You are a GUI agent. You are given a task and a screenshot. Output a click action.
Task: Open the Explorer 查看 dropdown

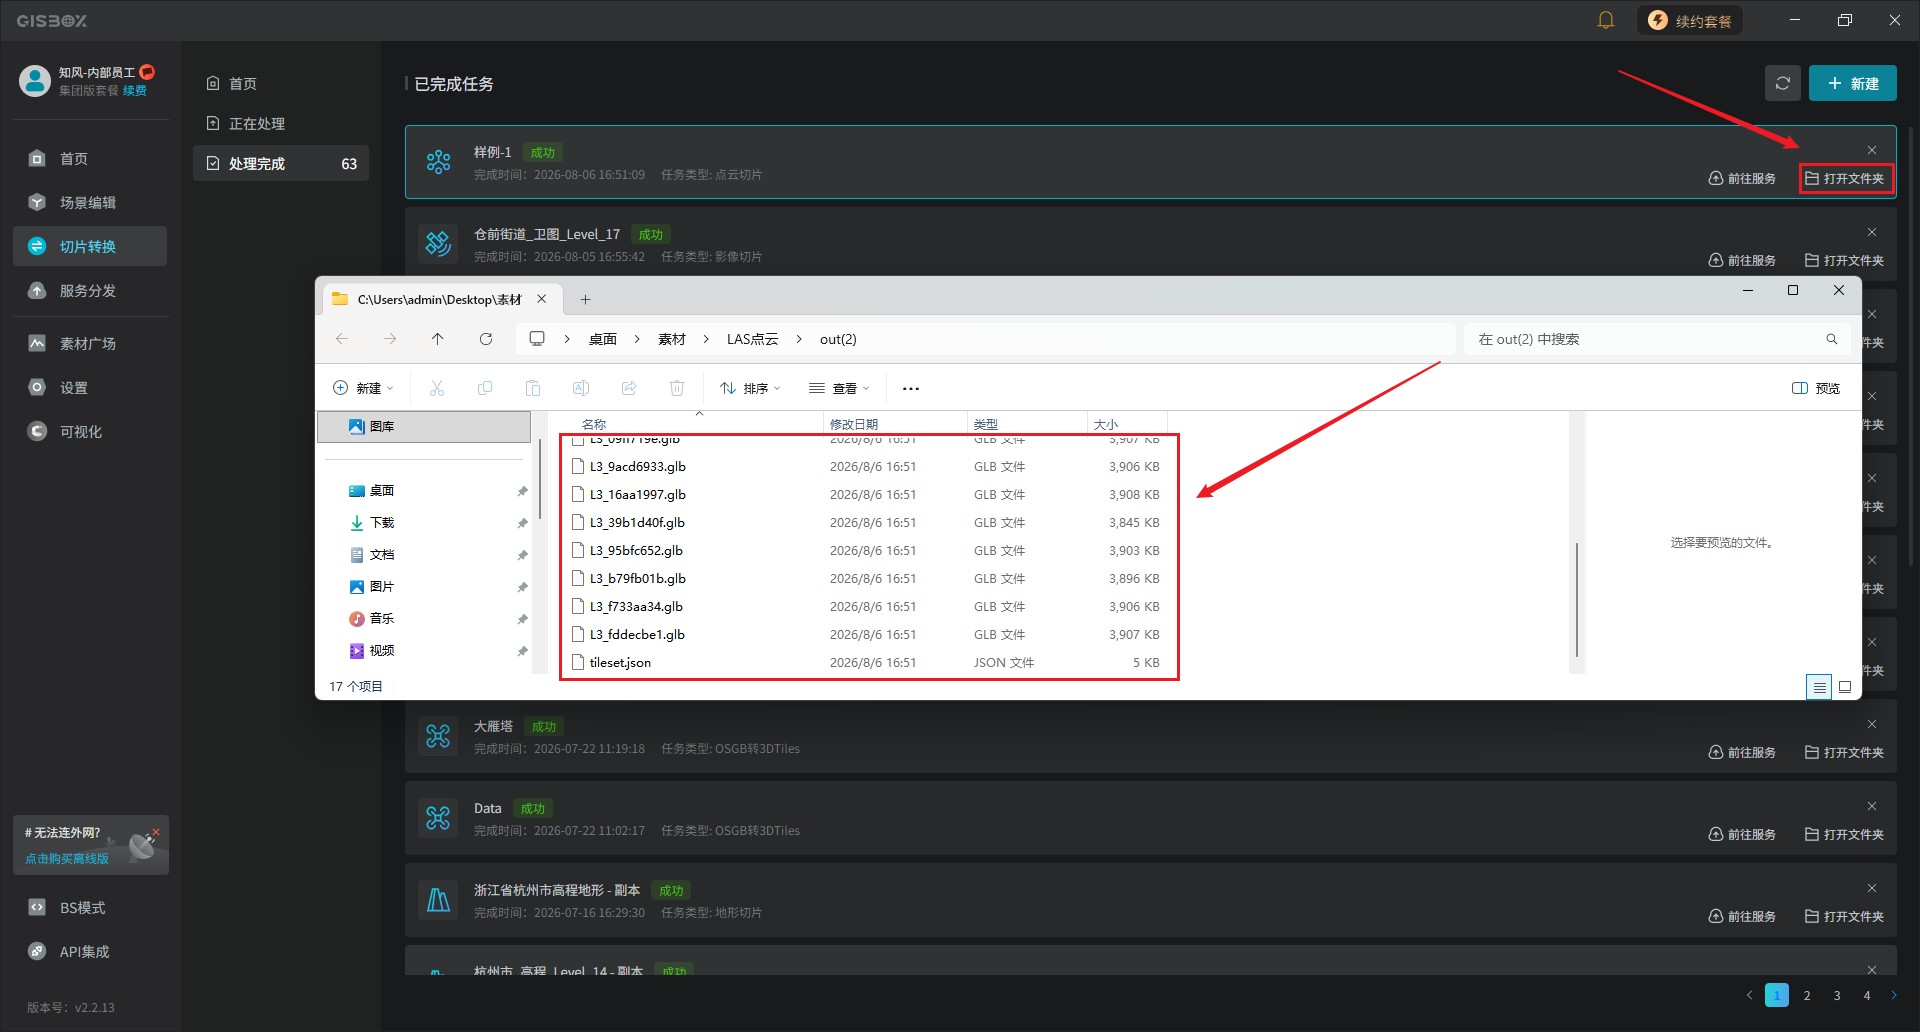point(840,388)
